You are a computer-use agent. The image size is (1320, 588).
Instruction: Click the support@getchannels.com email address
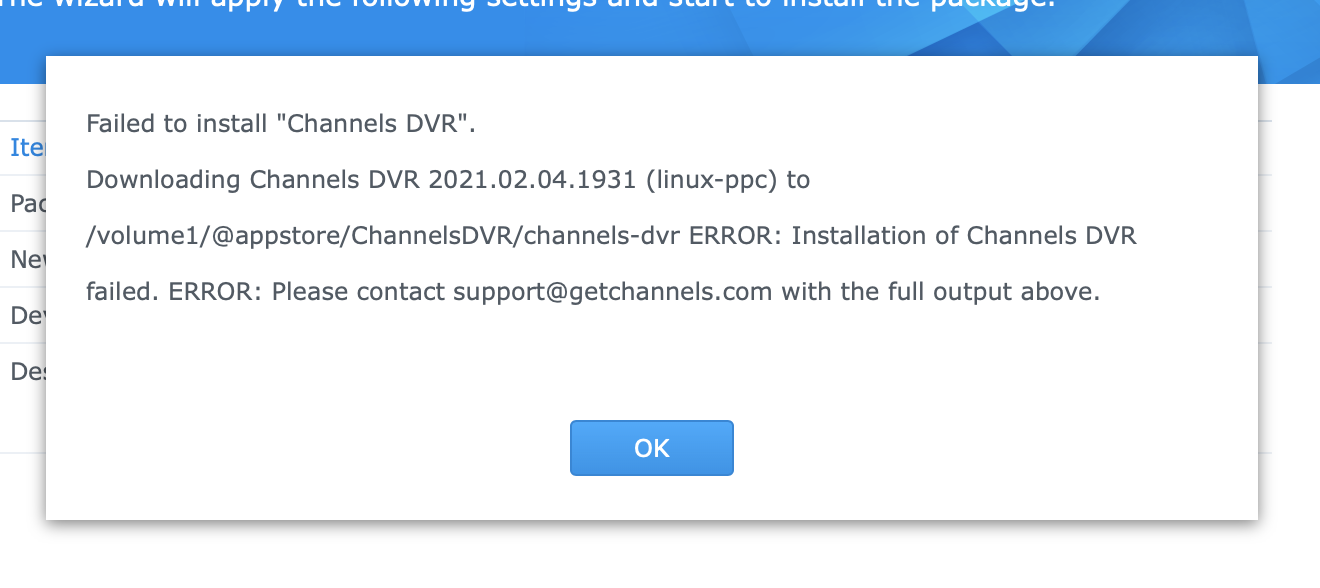point(612,293)
